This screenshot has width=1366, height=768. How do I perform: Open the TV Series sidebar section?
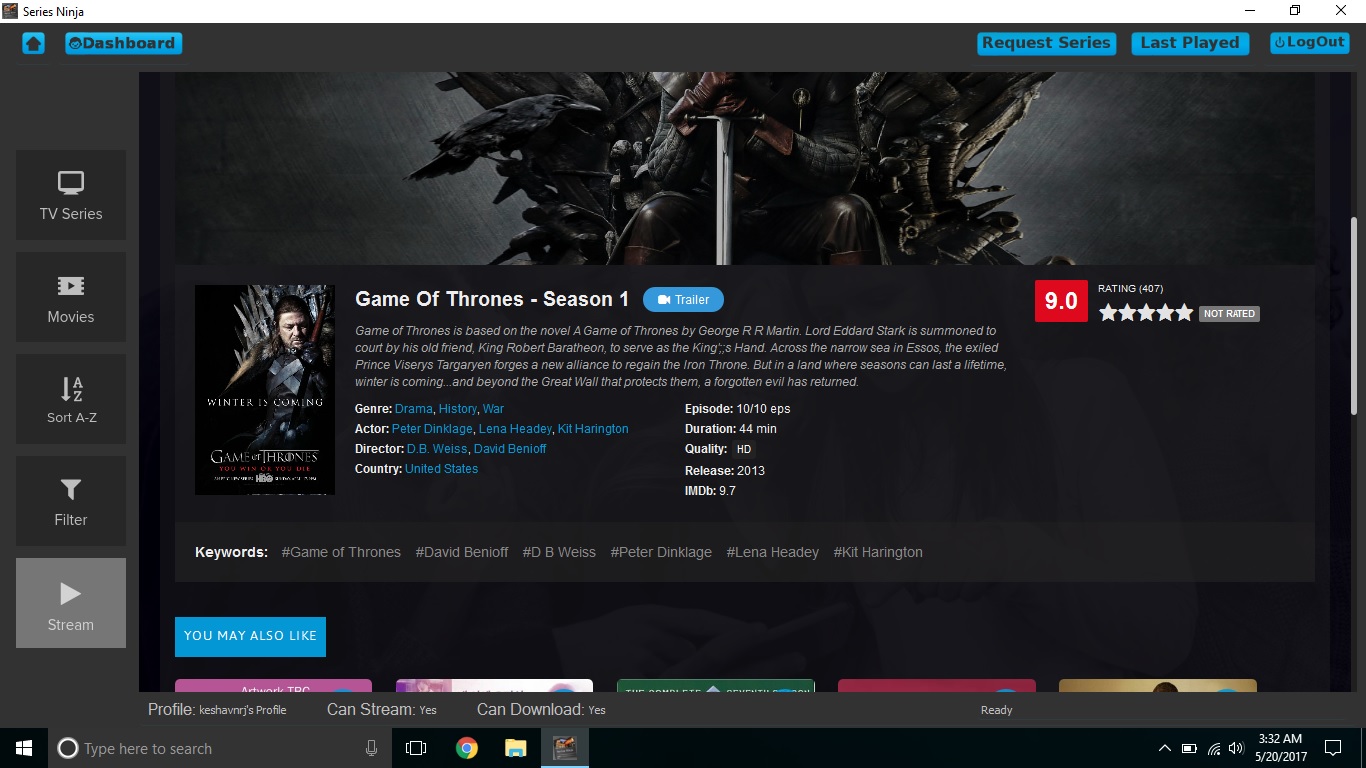point(71,195)
